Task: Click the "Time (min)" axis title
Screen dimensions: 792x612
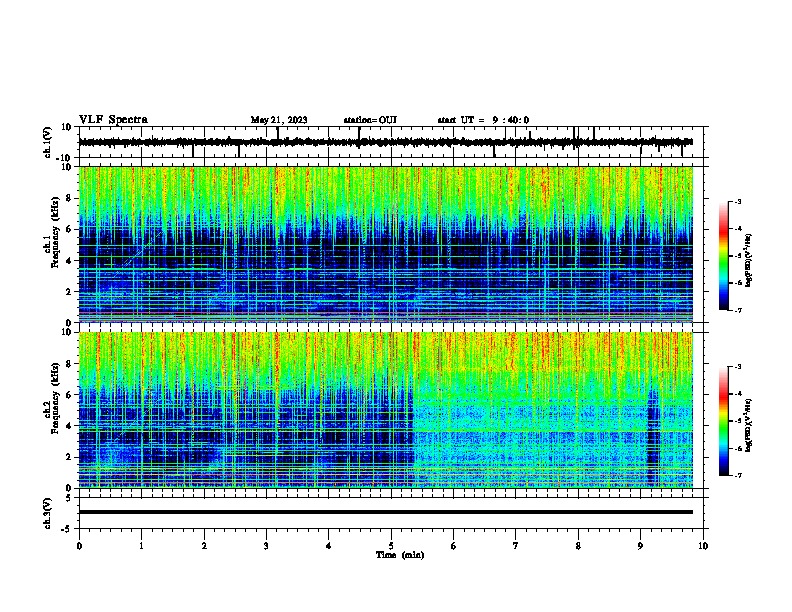Action: pos(400,555)
